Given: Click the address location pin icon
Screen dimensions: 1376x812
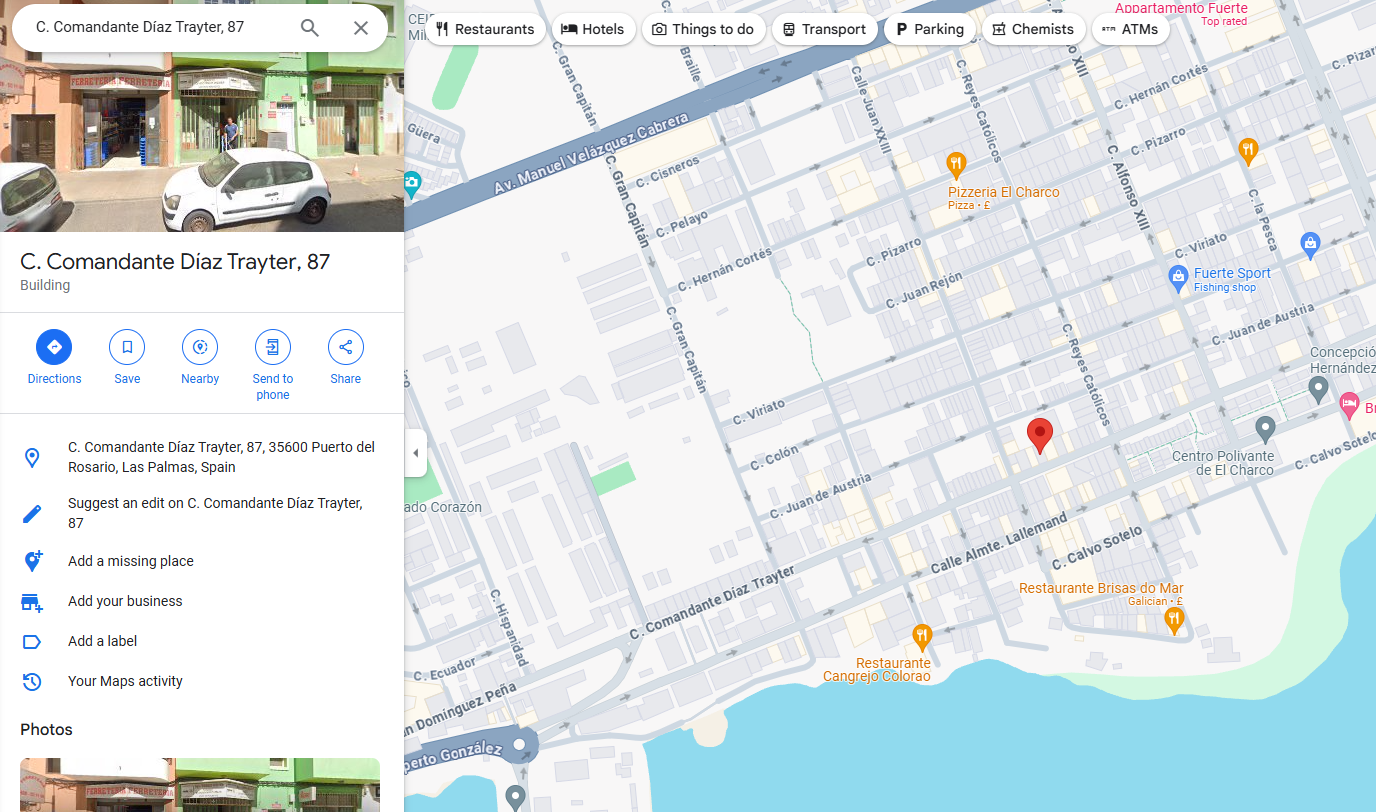Looking at the screenshot, I should coord(32,458).
